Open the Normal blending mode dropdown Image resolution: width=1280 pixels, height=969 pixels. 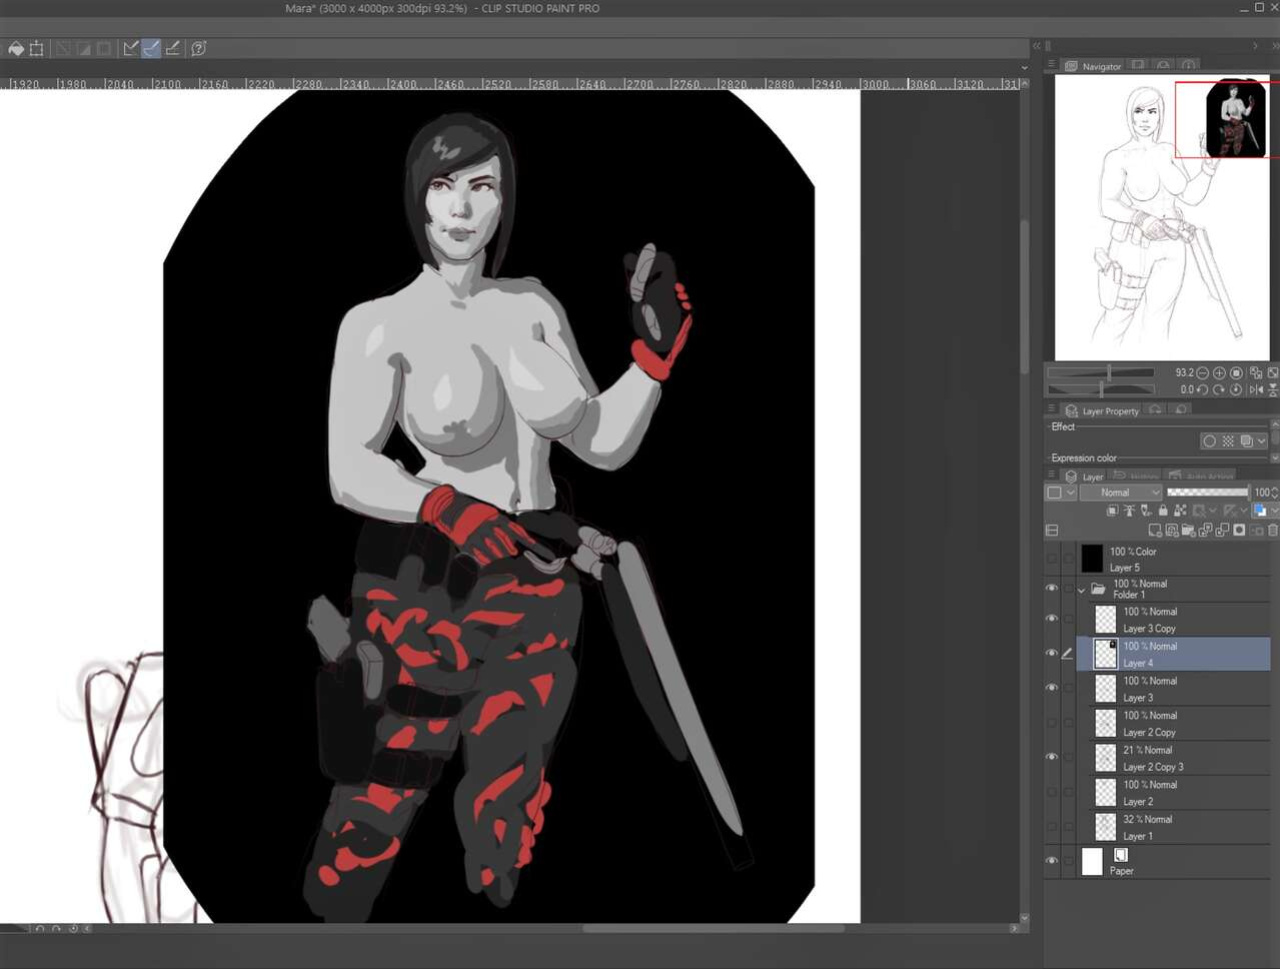[1121, 493]
